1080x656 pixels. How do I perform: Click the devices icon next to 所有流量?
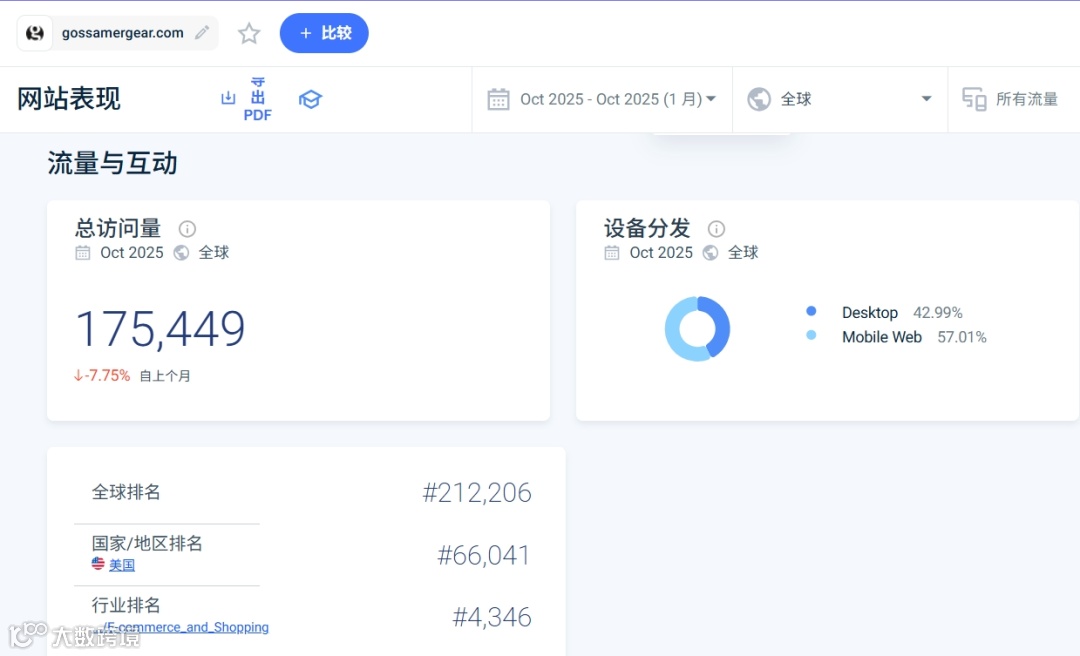[974, 99]
